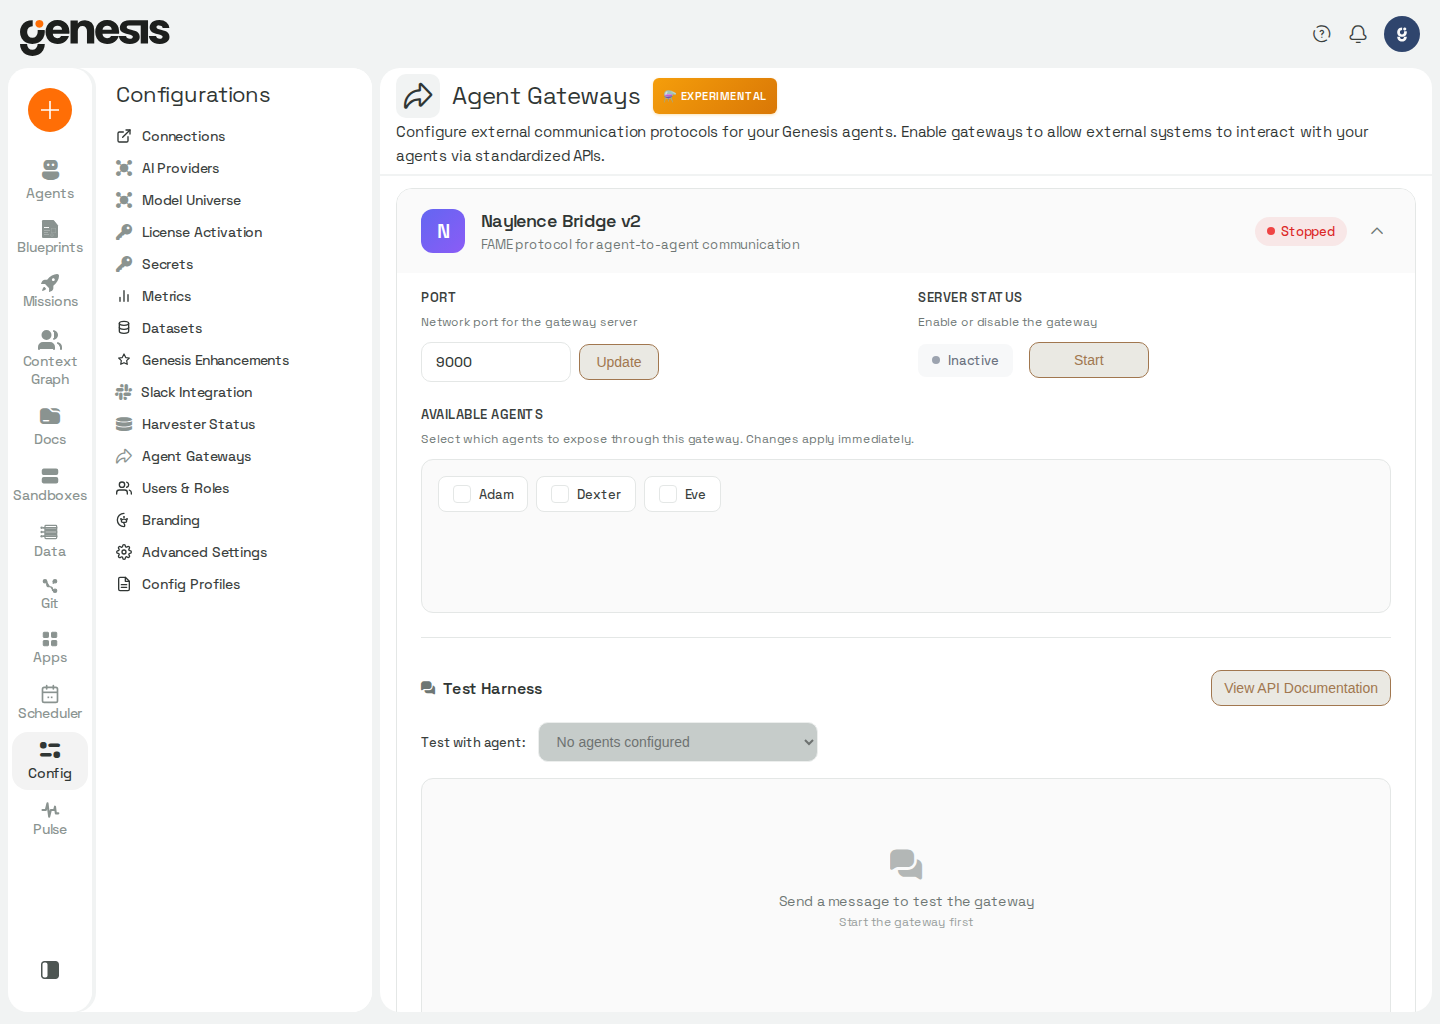Open Slack Integration settings
Screen dimensions: 1440x1024
(x=184, y=392)
